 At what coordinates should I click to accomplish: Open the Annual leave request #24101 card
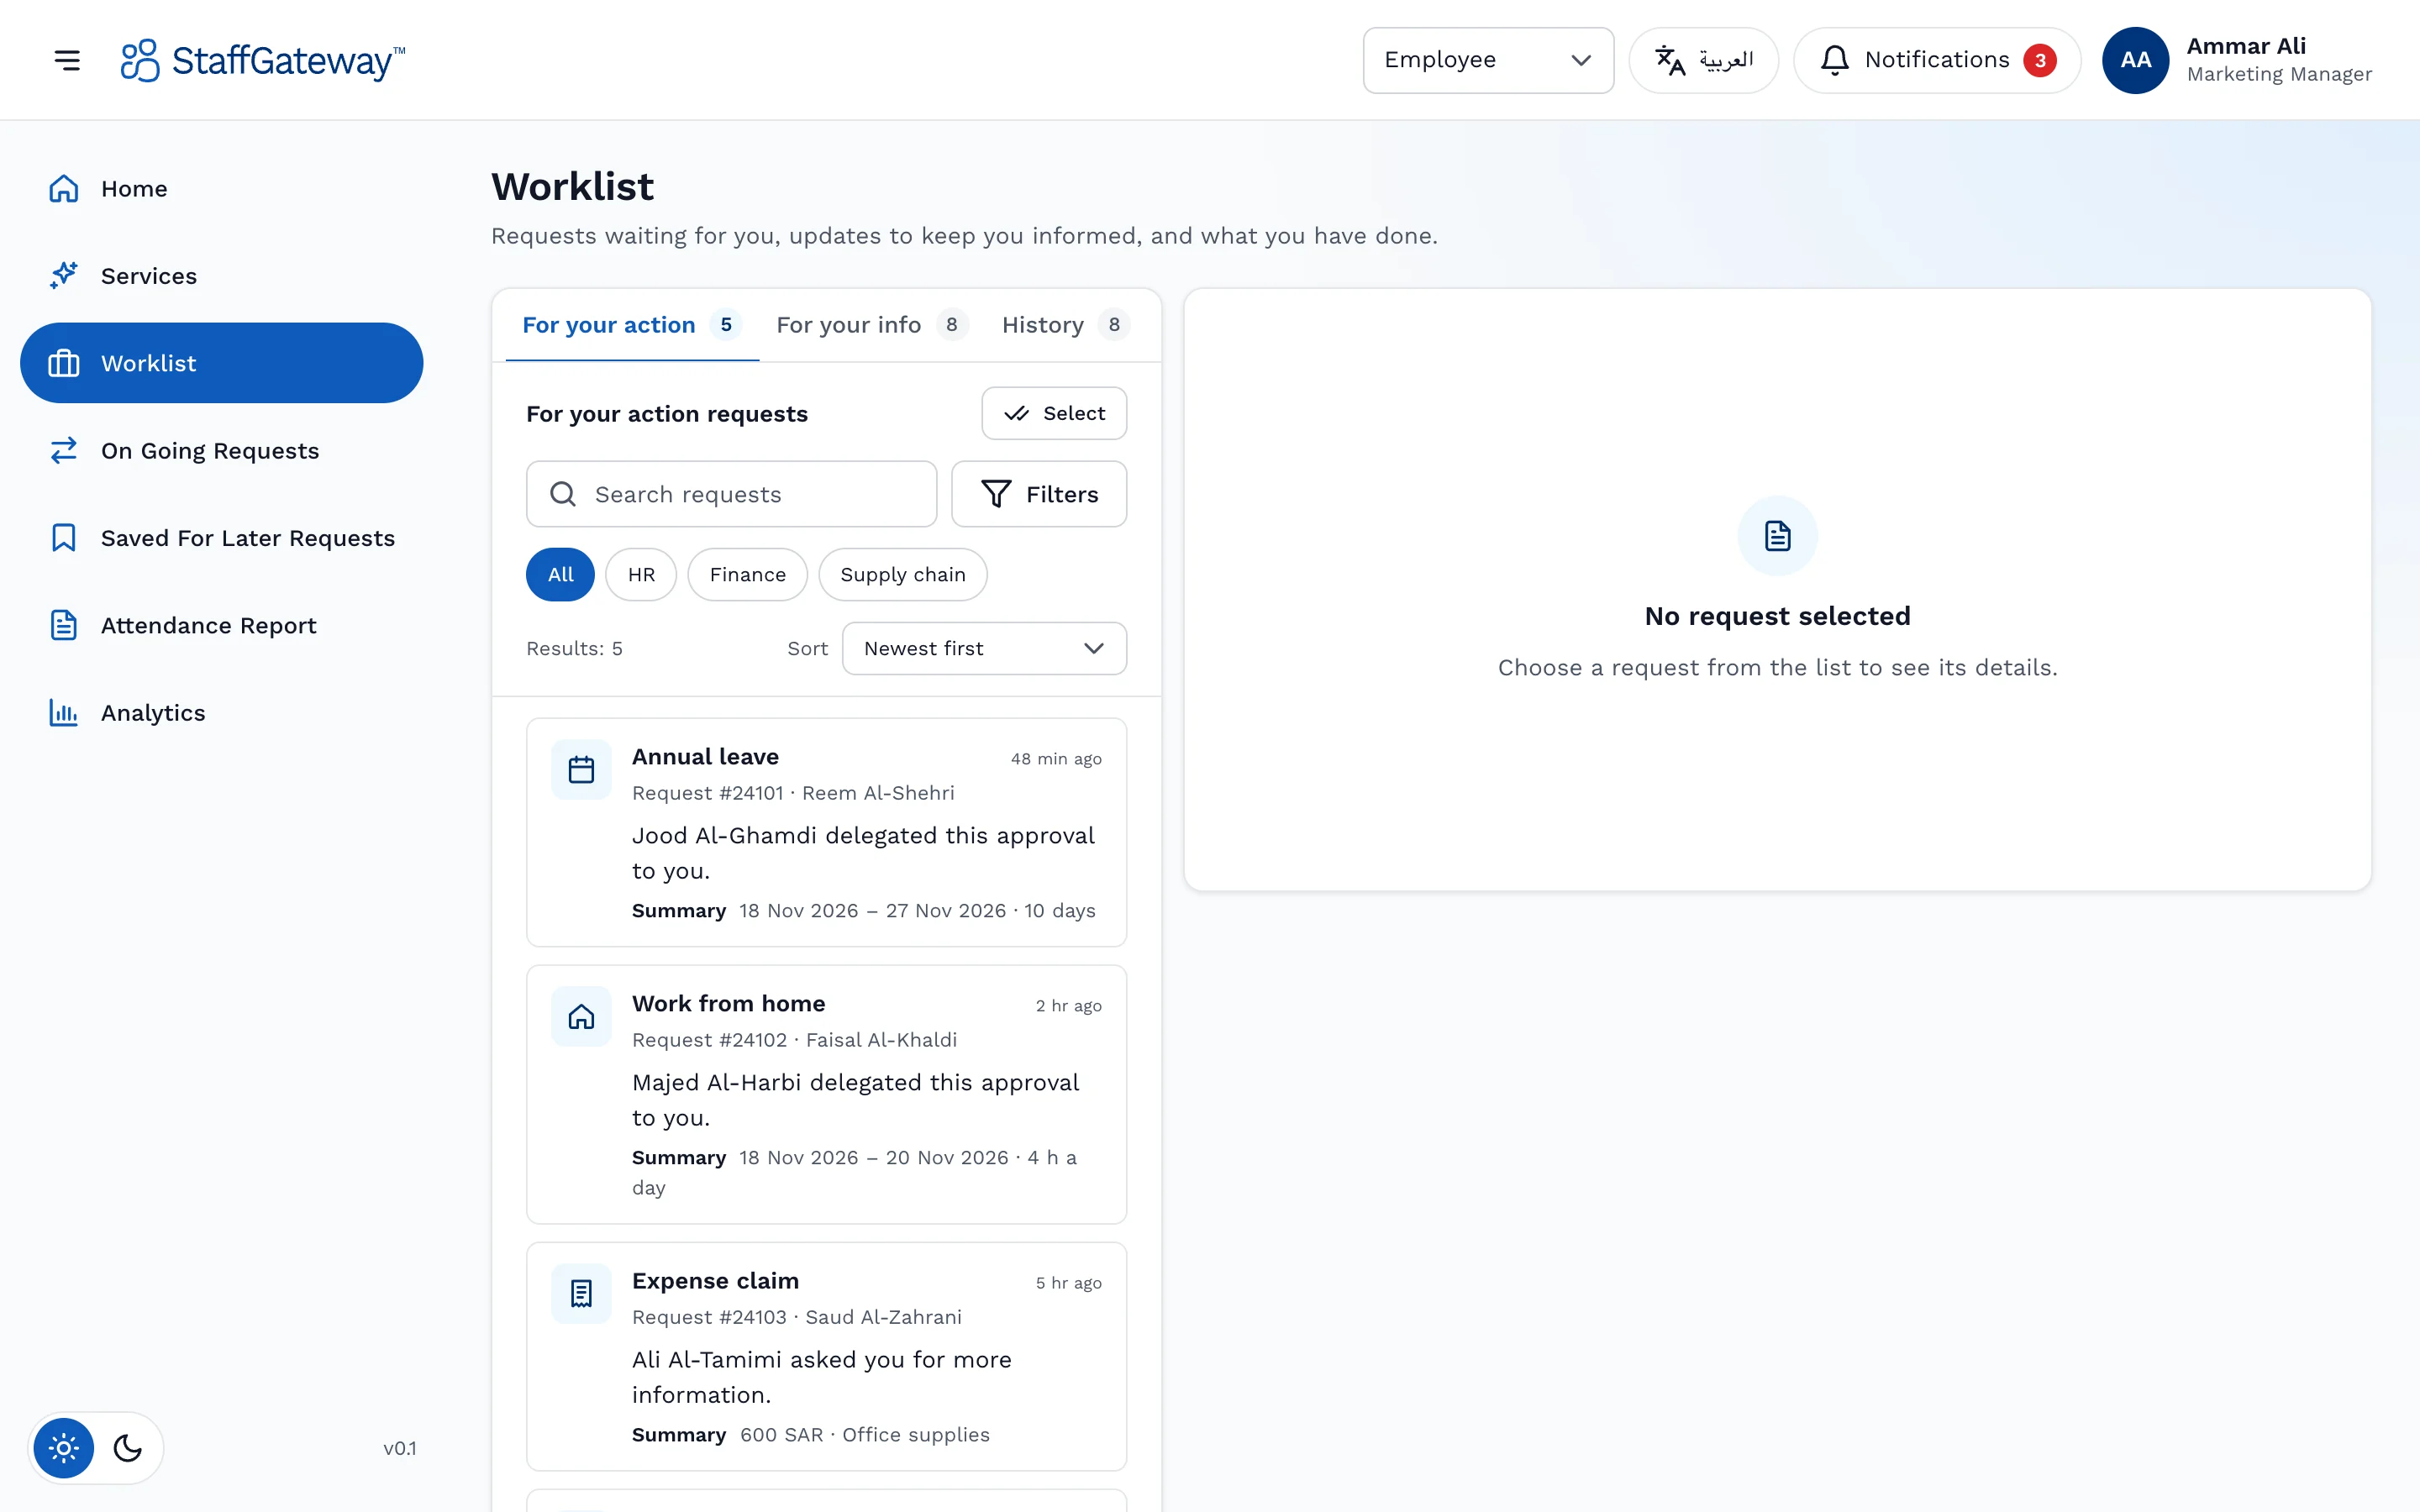pos(826,832)
